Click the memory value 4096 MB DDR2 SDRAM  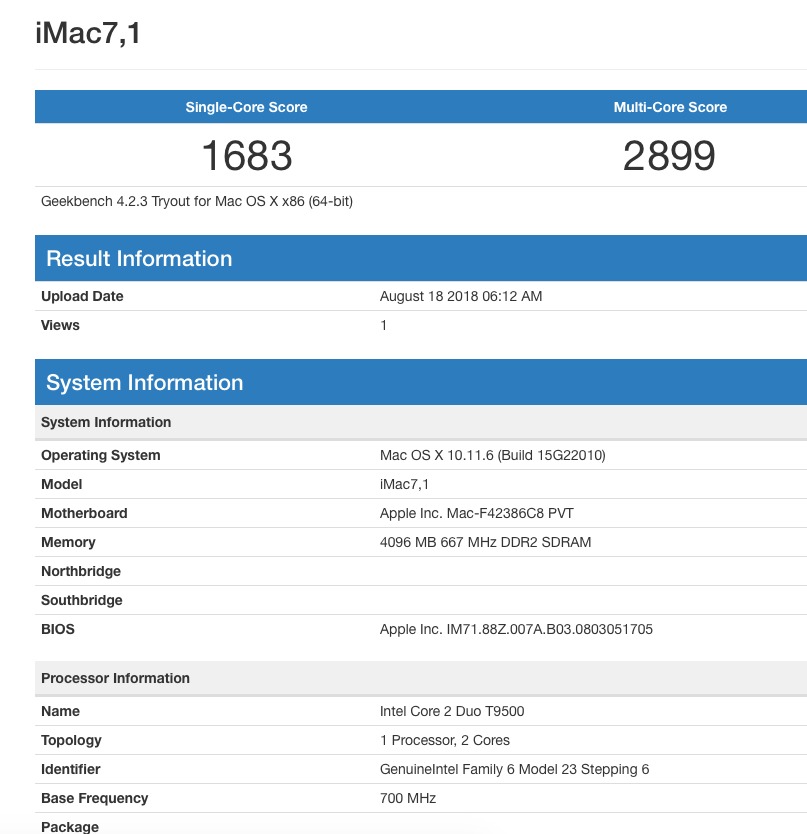click(485, 542)
